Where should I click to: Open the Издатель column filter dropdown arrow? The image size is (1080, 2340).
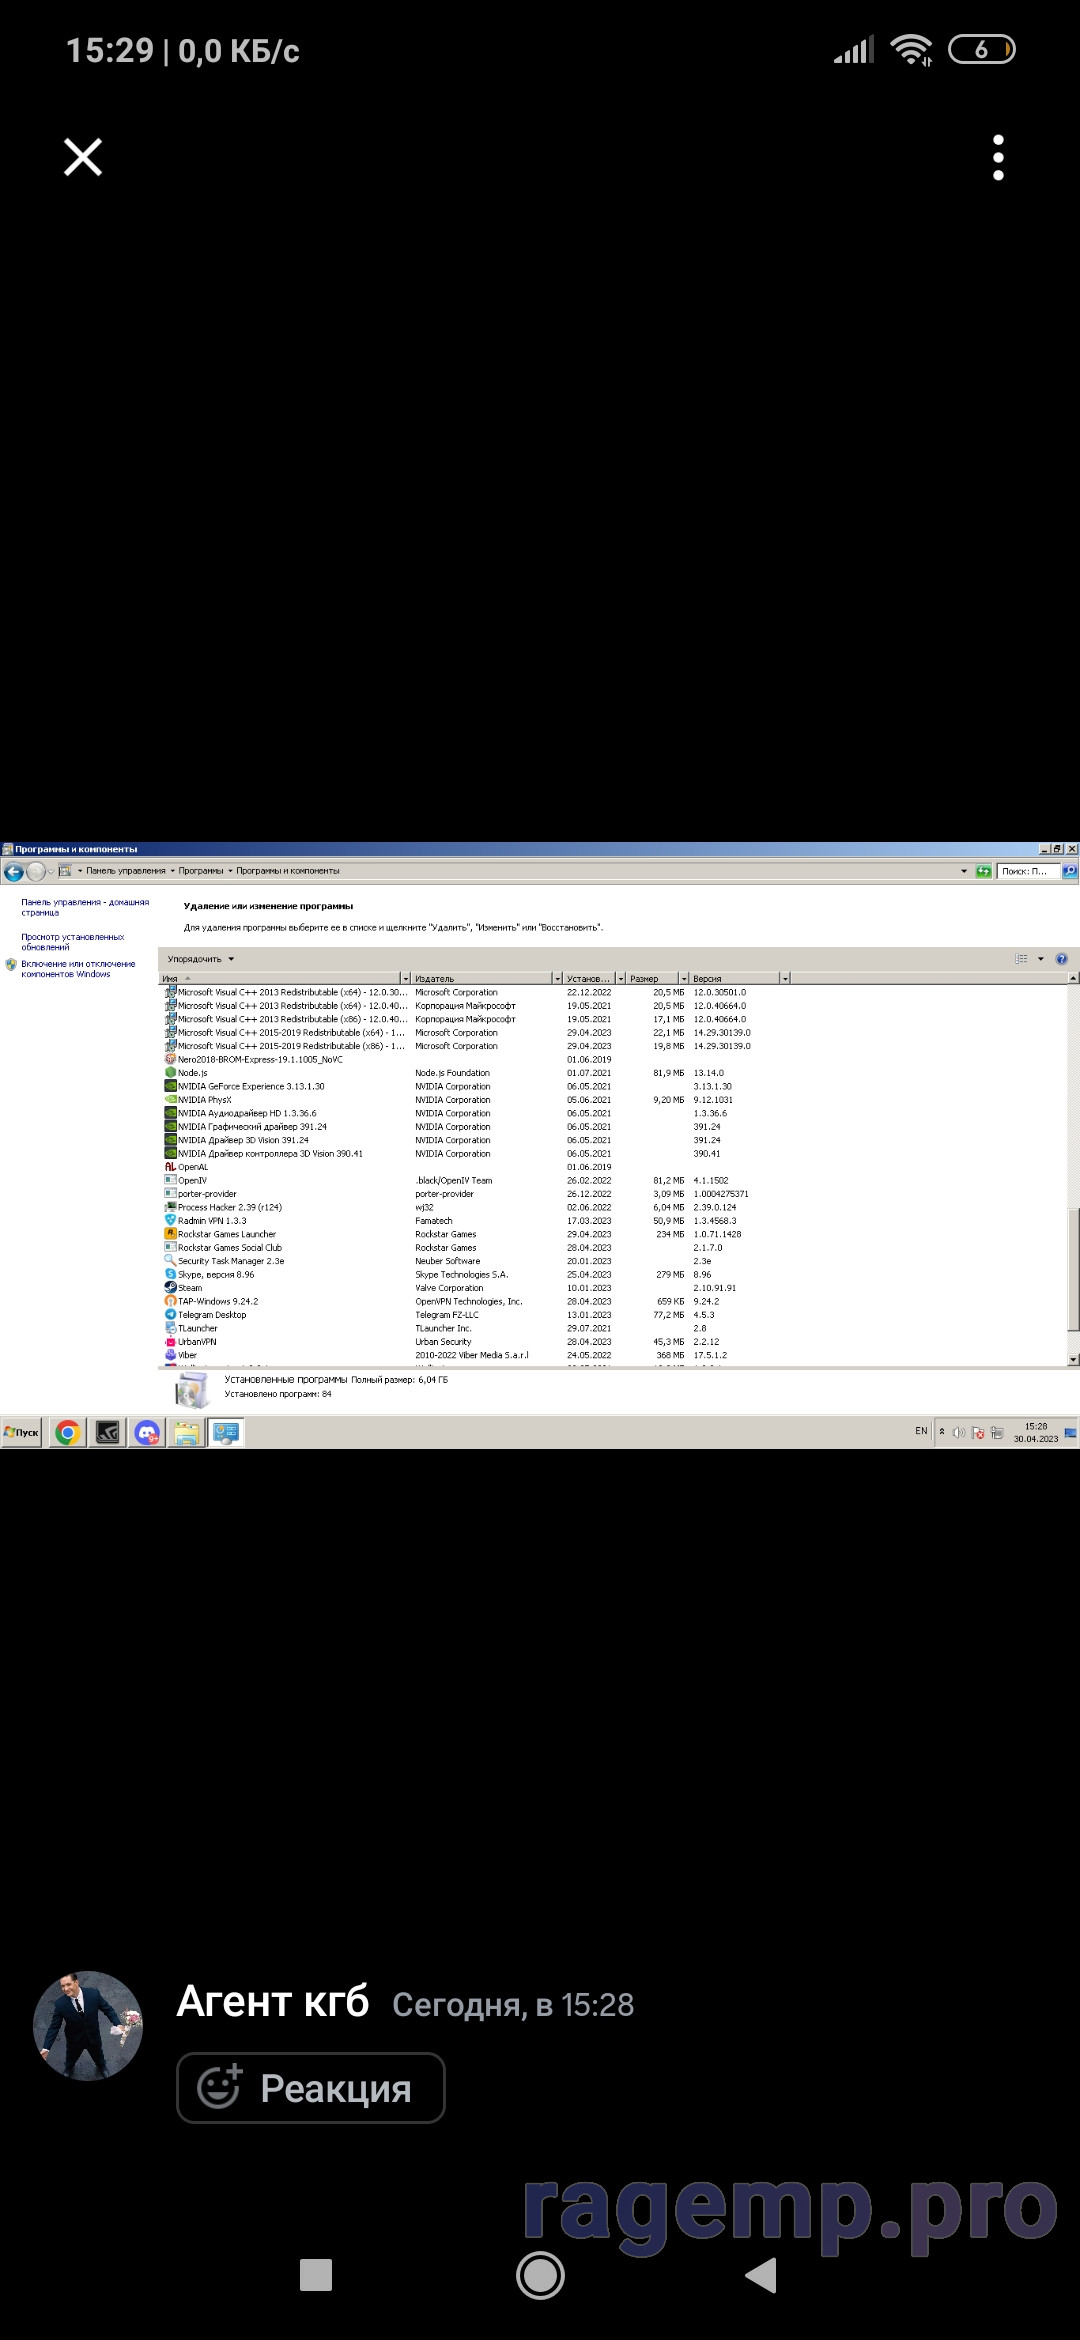point(557,978)
